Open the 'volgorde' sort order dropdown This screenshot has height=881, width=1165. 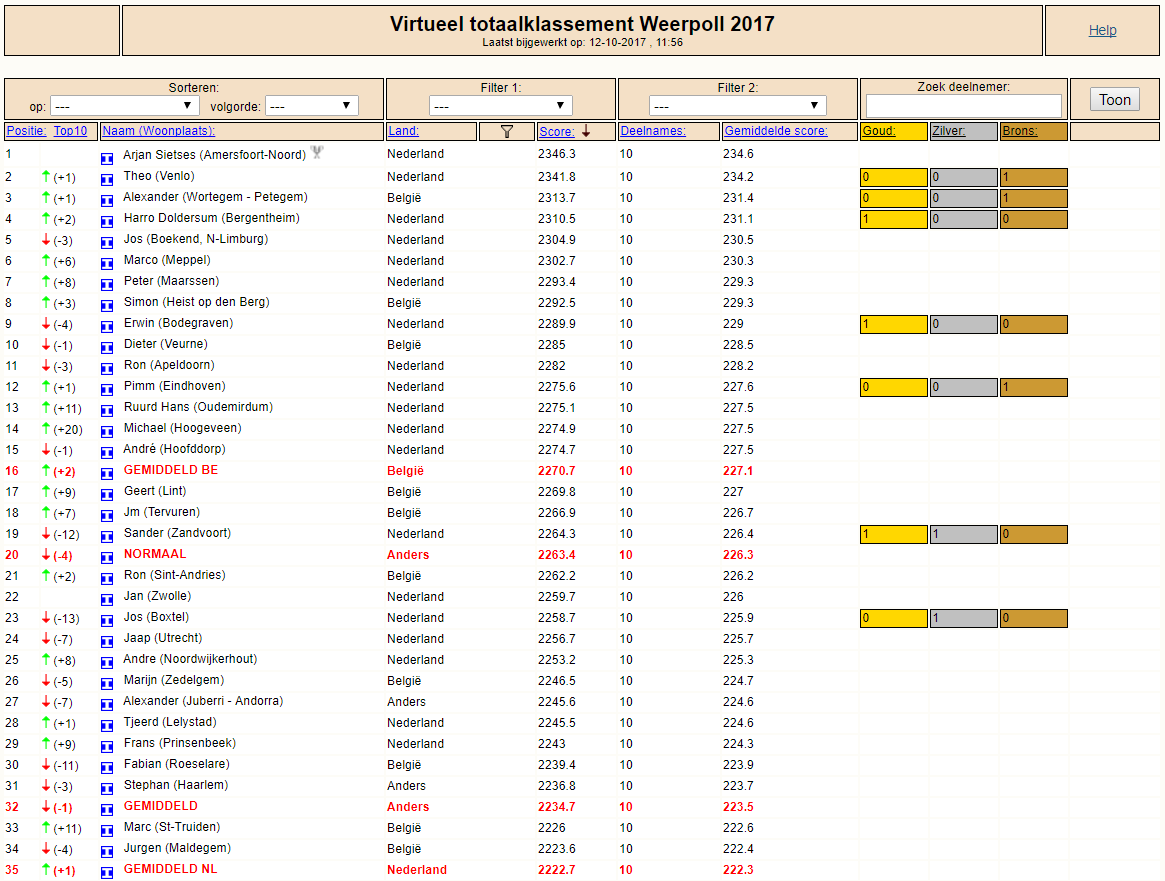click(311, 106)
